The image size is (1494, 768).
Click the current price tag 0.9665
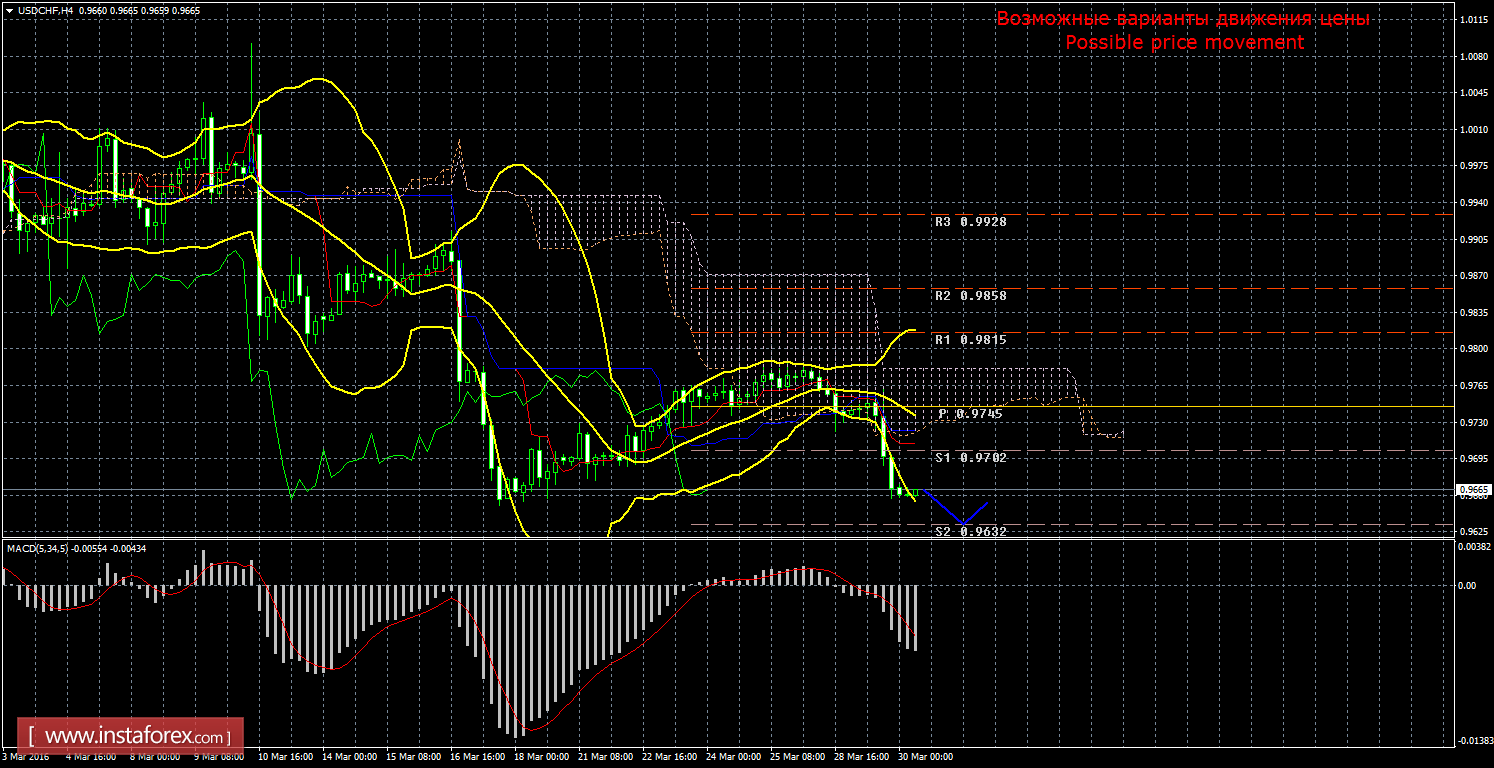pyautogui.click(x=1473, y=490)
